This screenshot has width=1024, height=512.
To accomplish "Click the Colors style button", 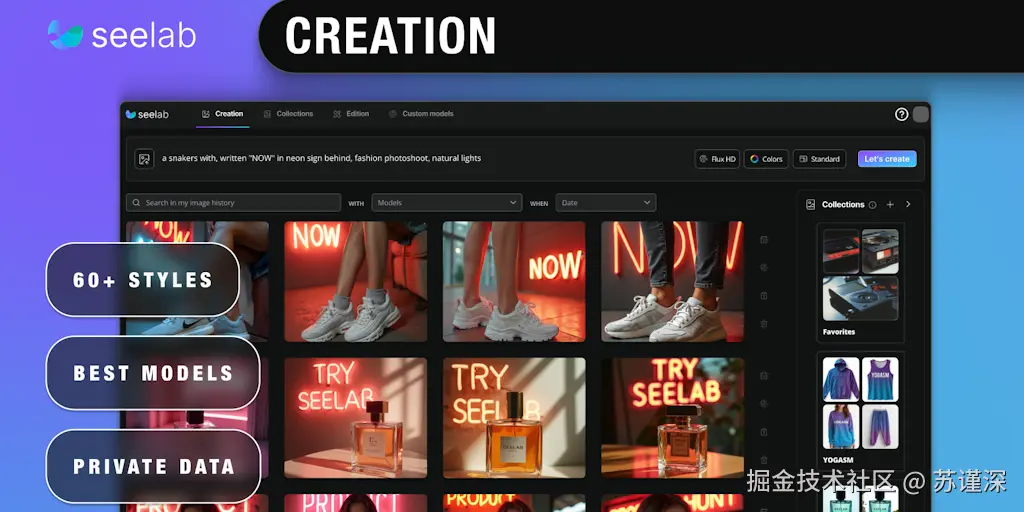I will click(x=766, y=159).
